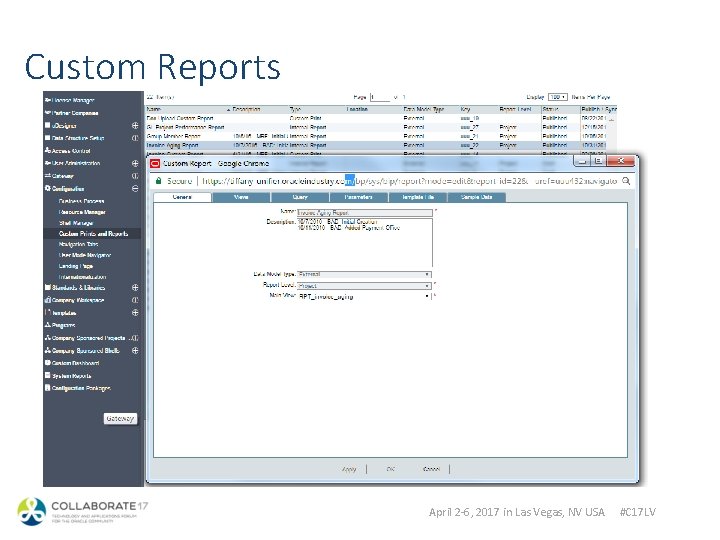Click the Access Control person icon
The width and height of the screenshot is (720, 540).
(47, 150)
